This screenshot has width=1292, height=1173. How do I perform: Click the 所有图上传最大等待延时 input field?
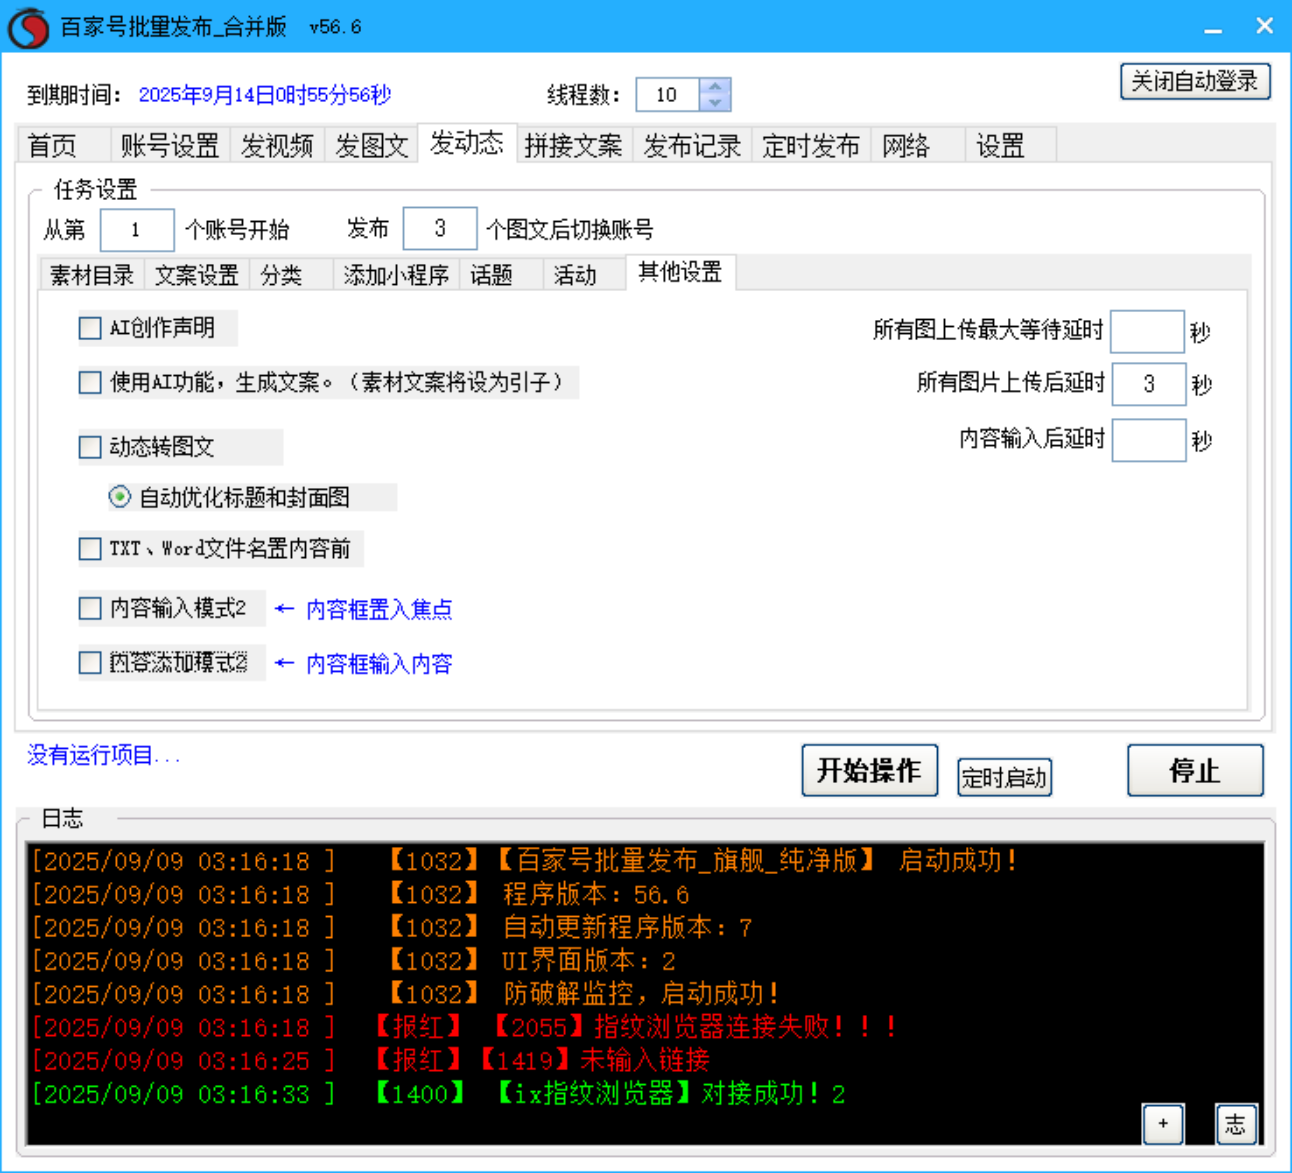click(x=1146, y=330)
